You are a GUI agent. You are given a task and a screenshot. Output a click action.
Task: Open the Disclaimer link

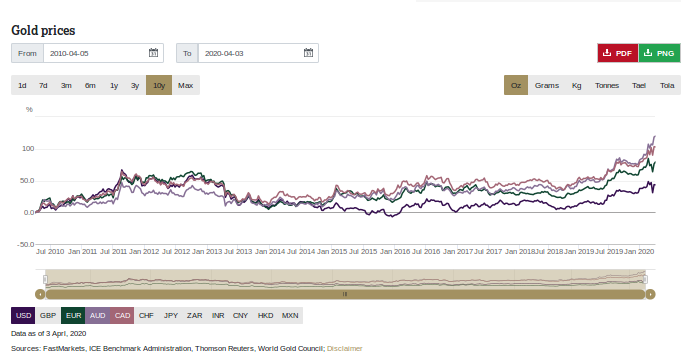(x=345, y=349)
